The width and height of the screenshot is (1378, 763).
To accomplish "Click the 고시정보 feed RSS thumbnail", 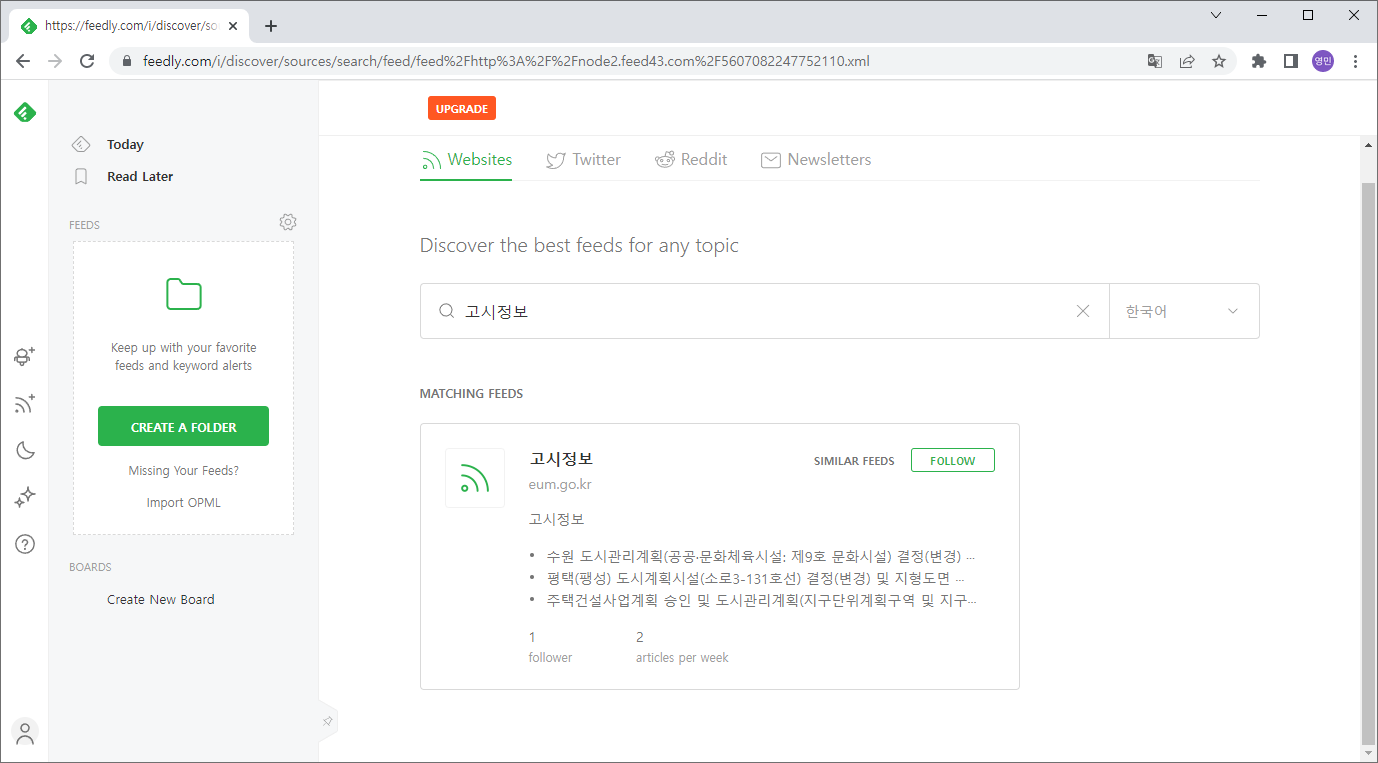I will tap(475, 478).
